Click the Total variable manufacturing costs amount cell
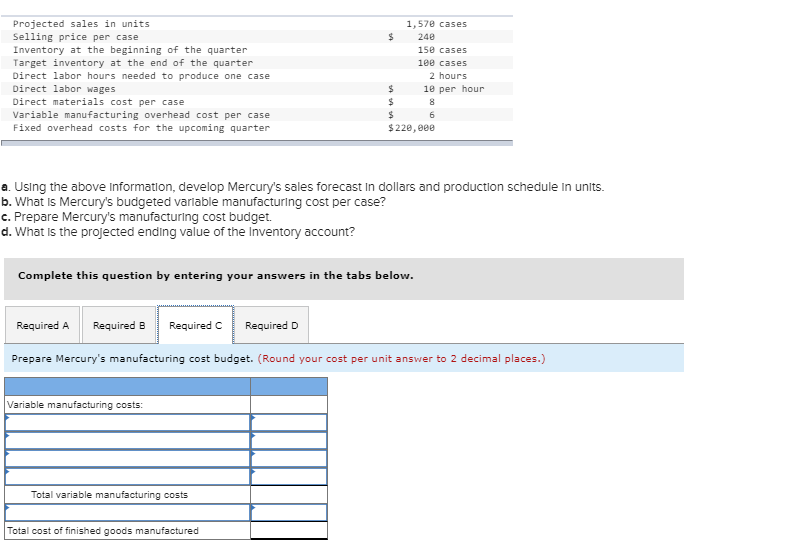The width and height of the screenshot is (785, 540). point(289,494)
